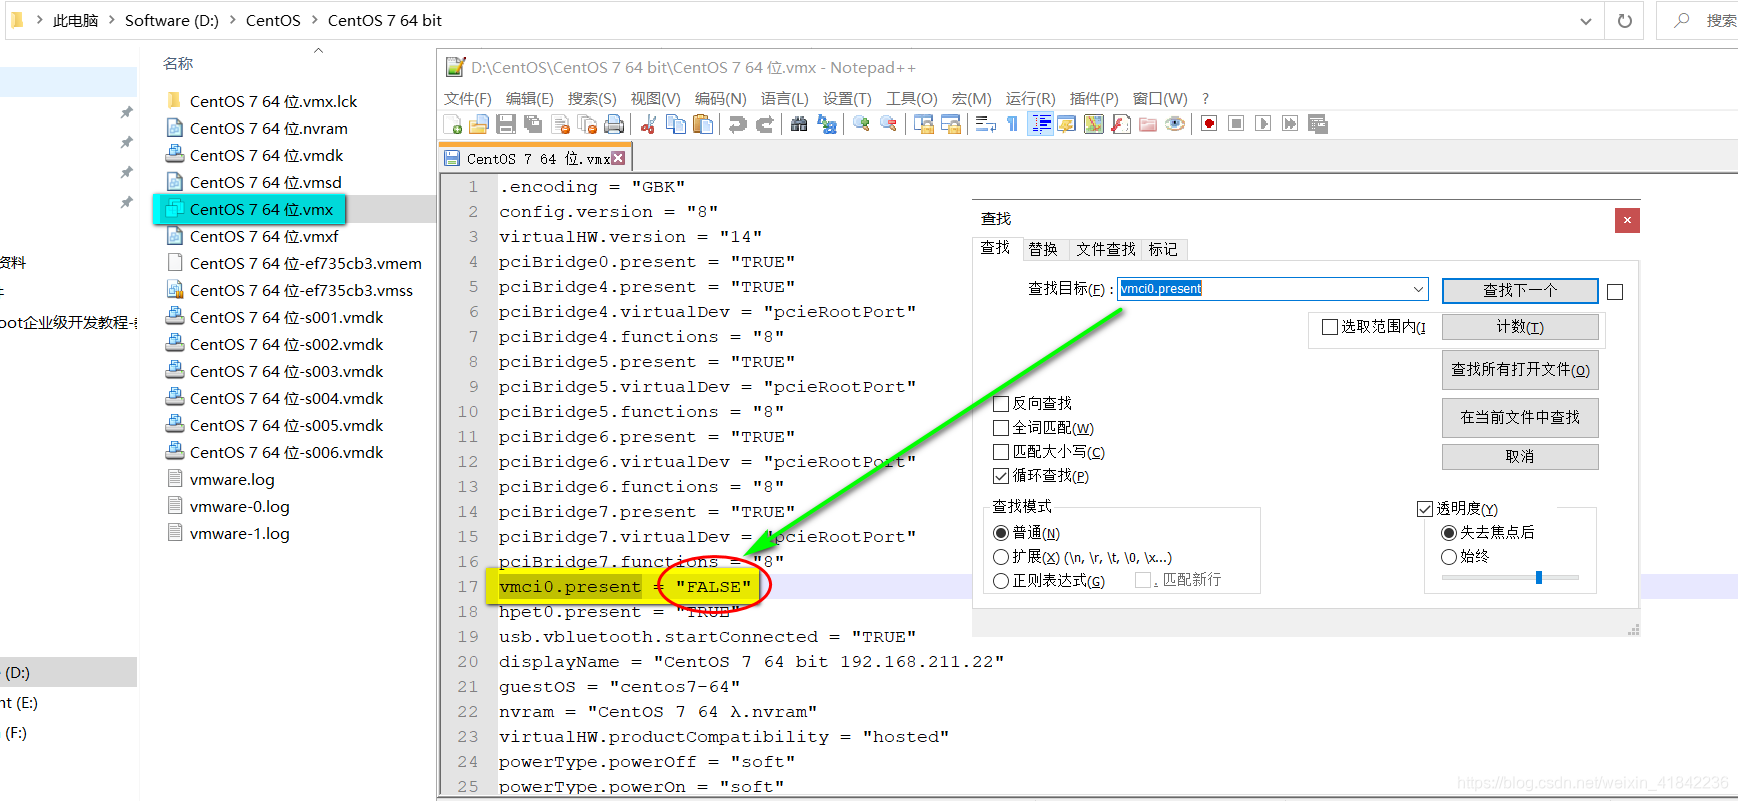This screenshot has width=1738, height=801.
Task: Toggle the 透明度 checkbox
Action: 1425,509
